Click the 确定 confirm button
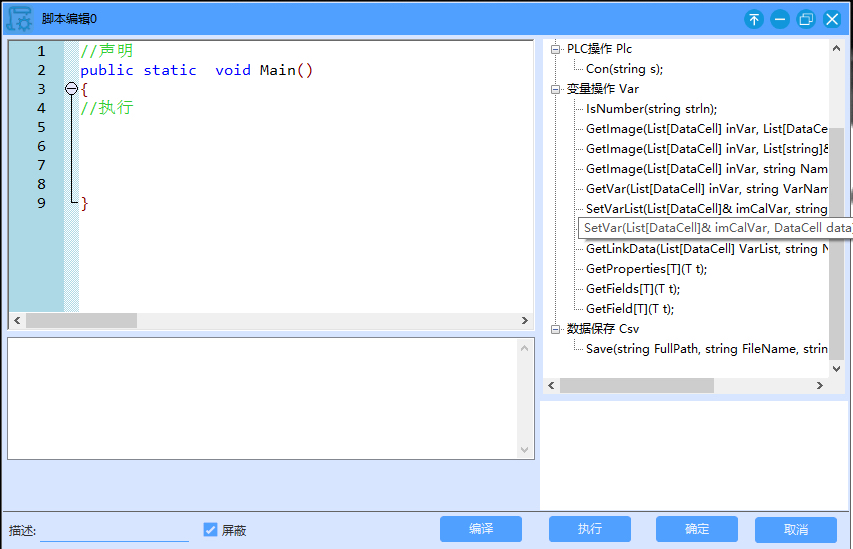The height and width of the screenshot is (549, 853). pyautogui.click(x=697, y=529)
